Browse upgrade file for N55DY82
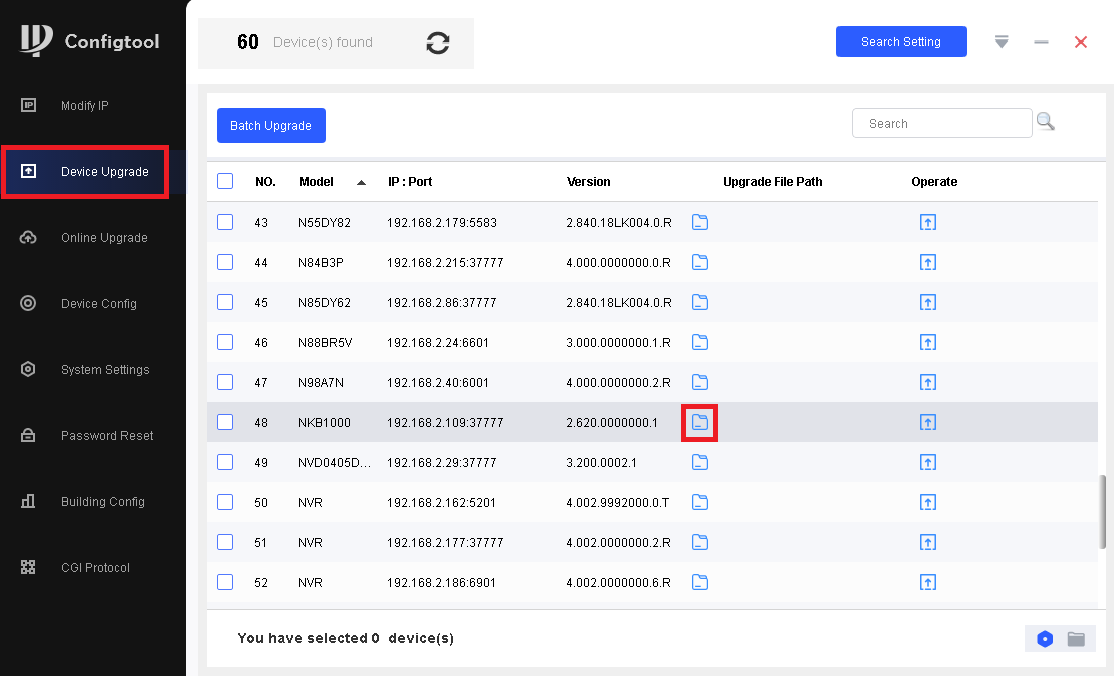This screenshot has height=676, width=1114. click(x=700, y=222)
